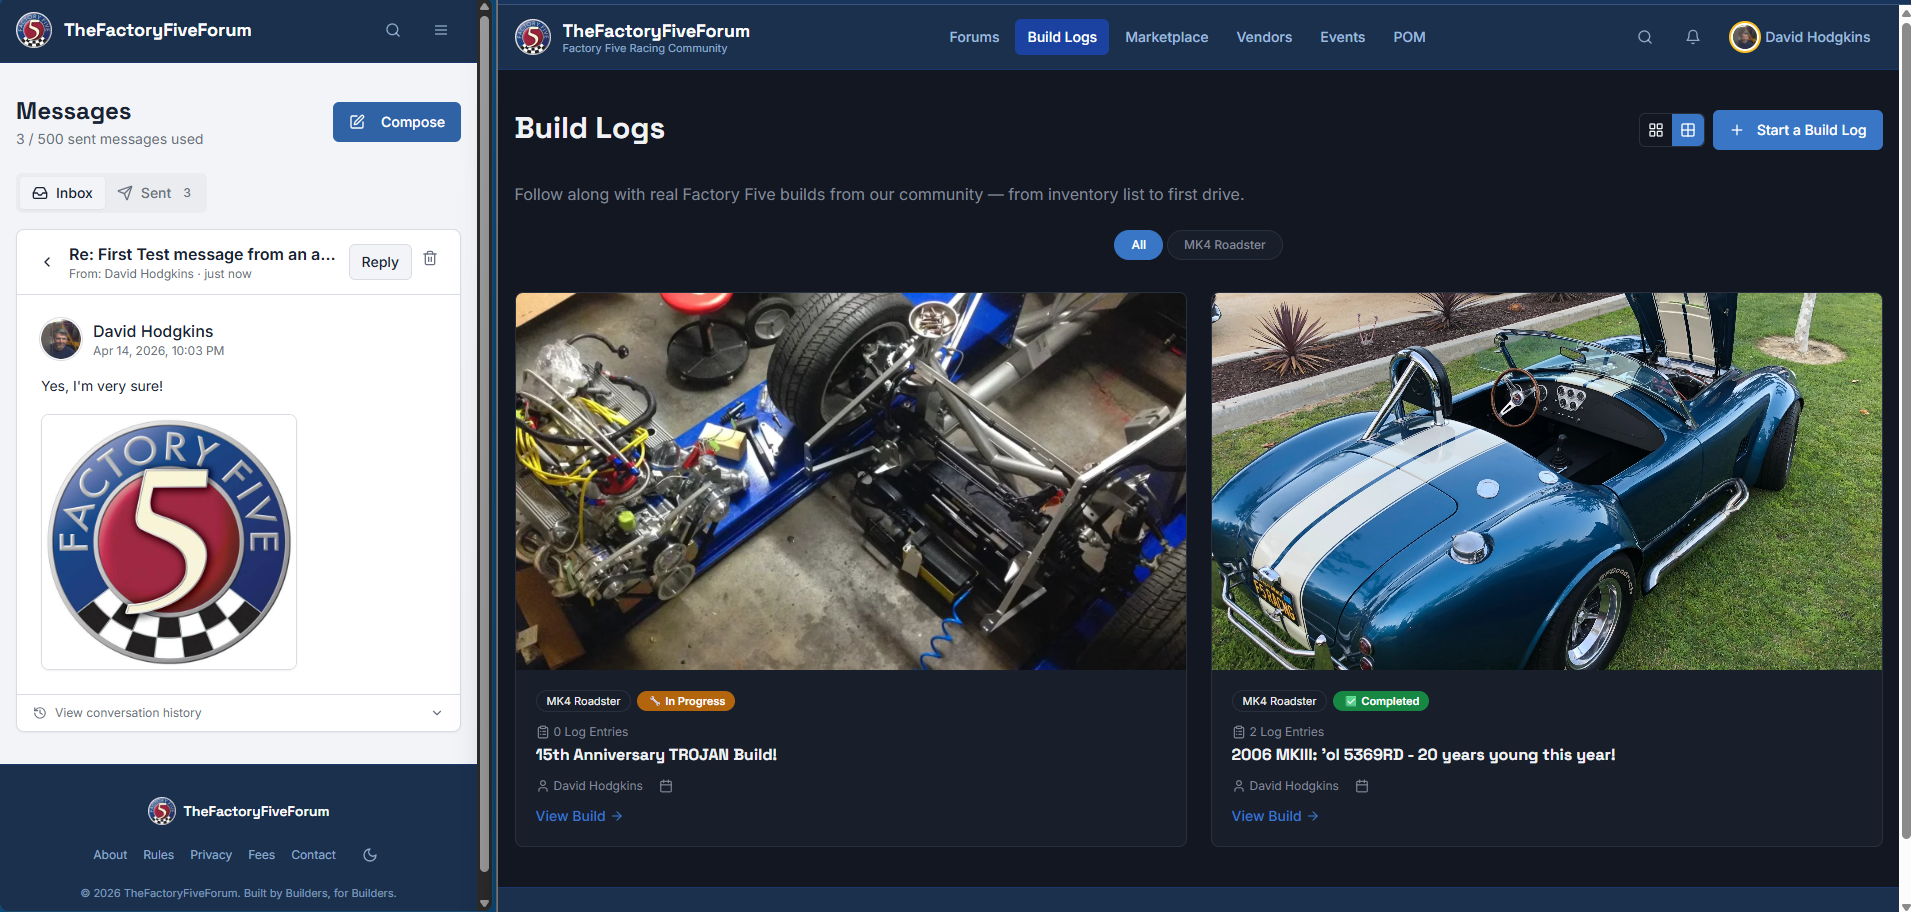Click the left panel vertical scrollbar
The height and width of the screenshot is (912, 1911).
485,444
